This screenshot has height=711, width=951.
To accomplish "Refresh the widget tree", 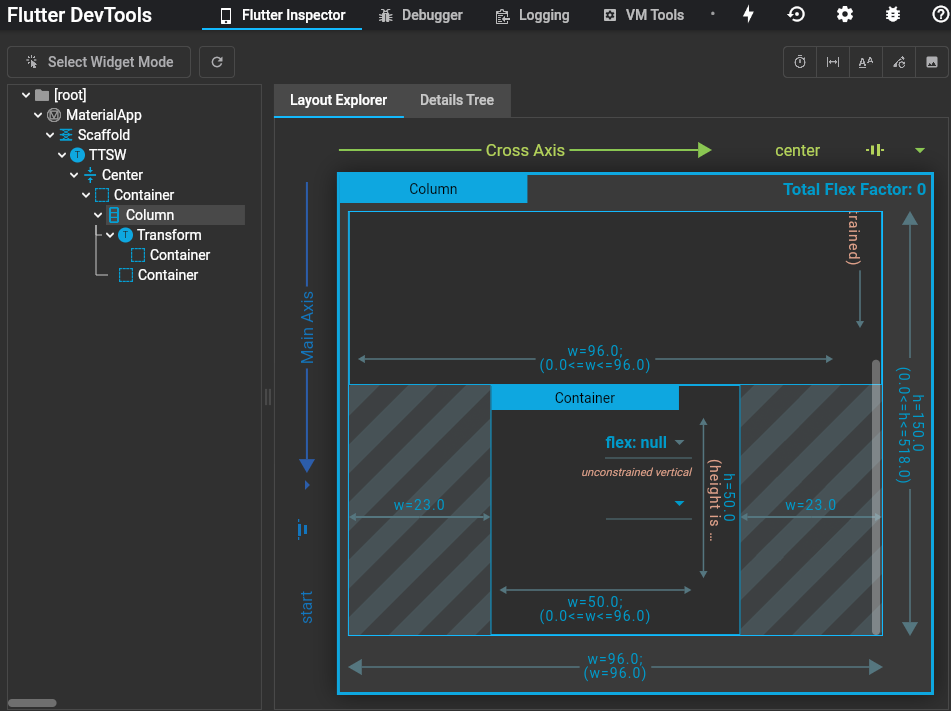I will (217, 62).
